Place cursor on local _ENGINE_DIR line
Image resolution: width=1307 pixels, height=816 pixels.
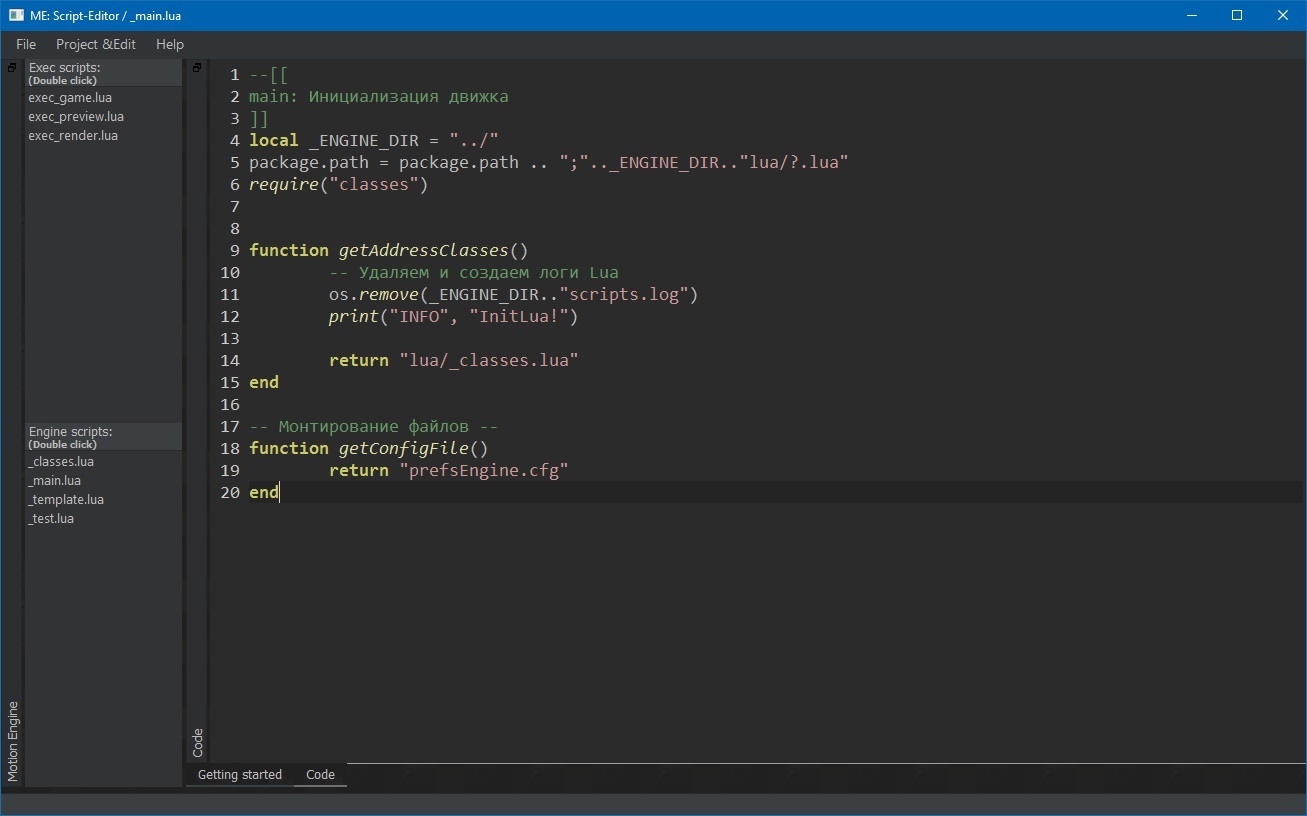coord(373,141)
